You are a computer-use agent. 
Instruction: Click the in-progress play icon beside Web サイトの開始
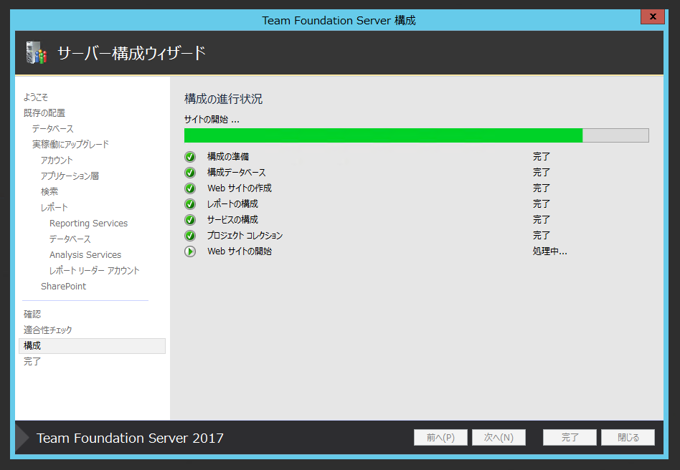click(x=190, y=251)
